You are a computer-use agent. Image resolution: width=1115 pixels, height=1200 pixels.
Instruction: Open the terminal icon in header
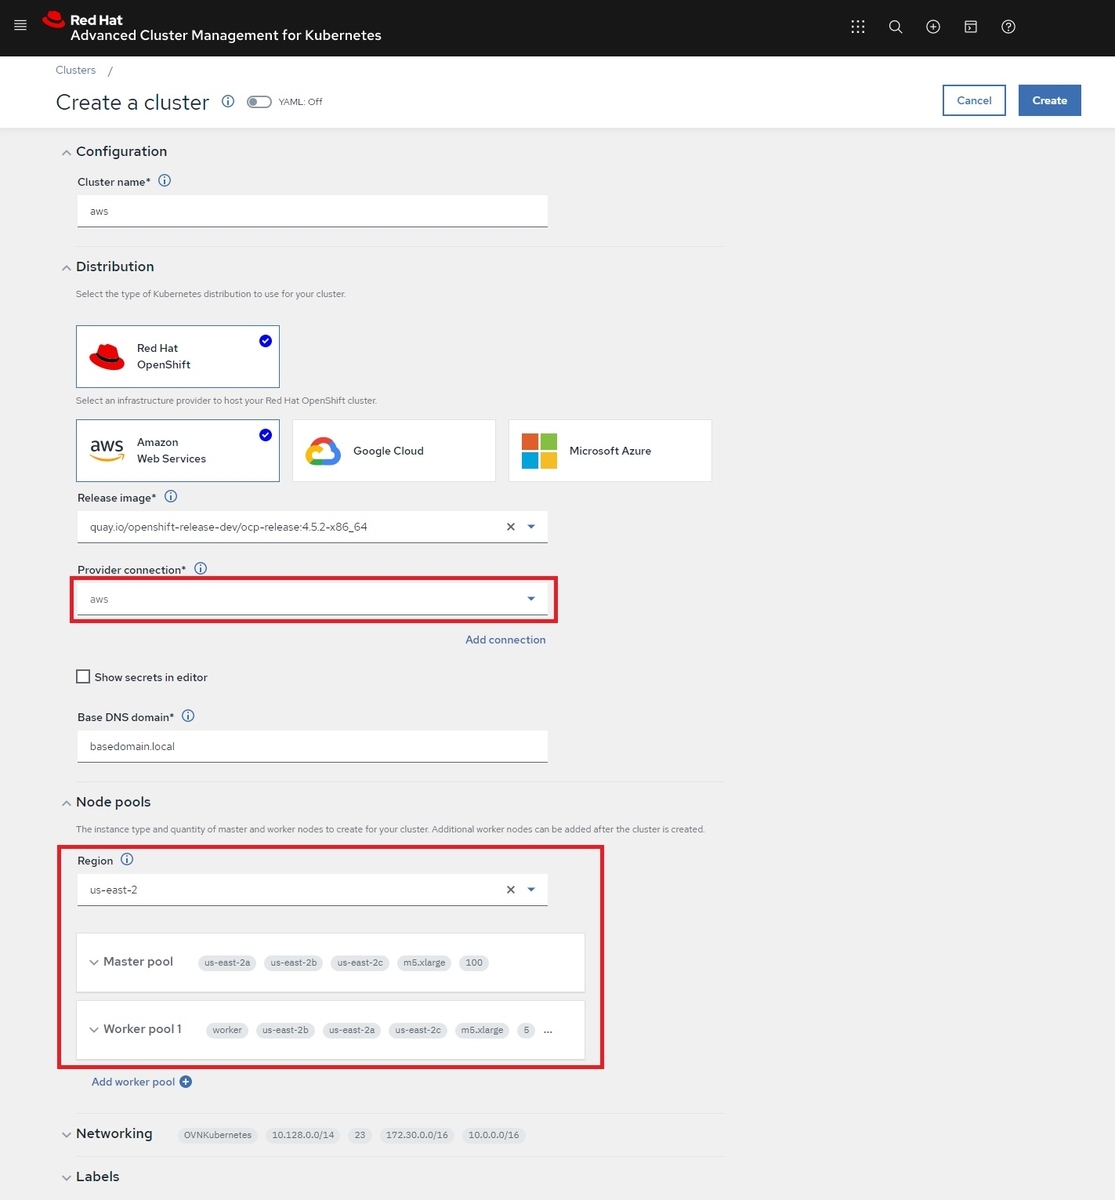point(970,27)
